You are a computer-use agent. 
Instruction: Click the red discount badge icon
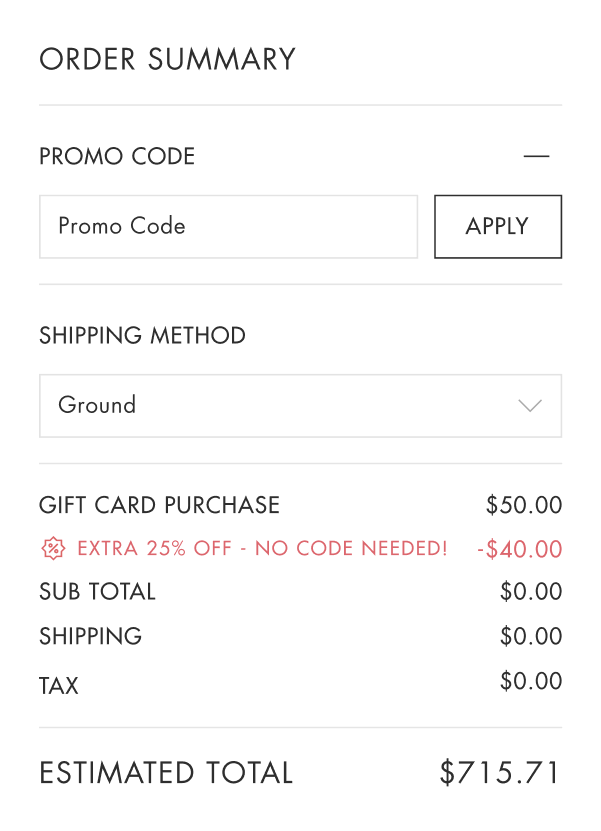pyautogui.click(x=53, y=548)
